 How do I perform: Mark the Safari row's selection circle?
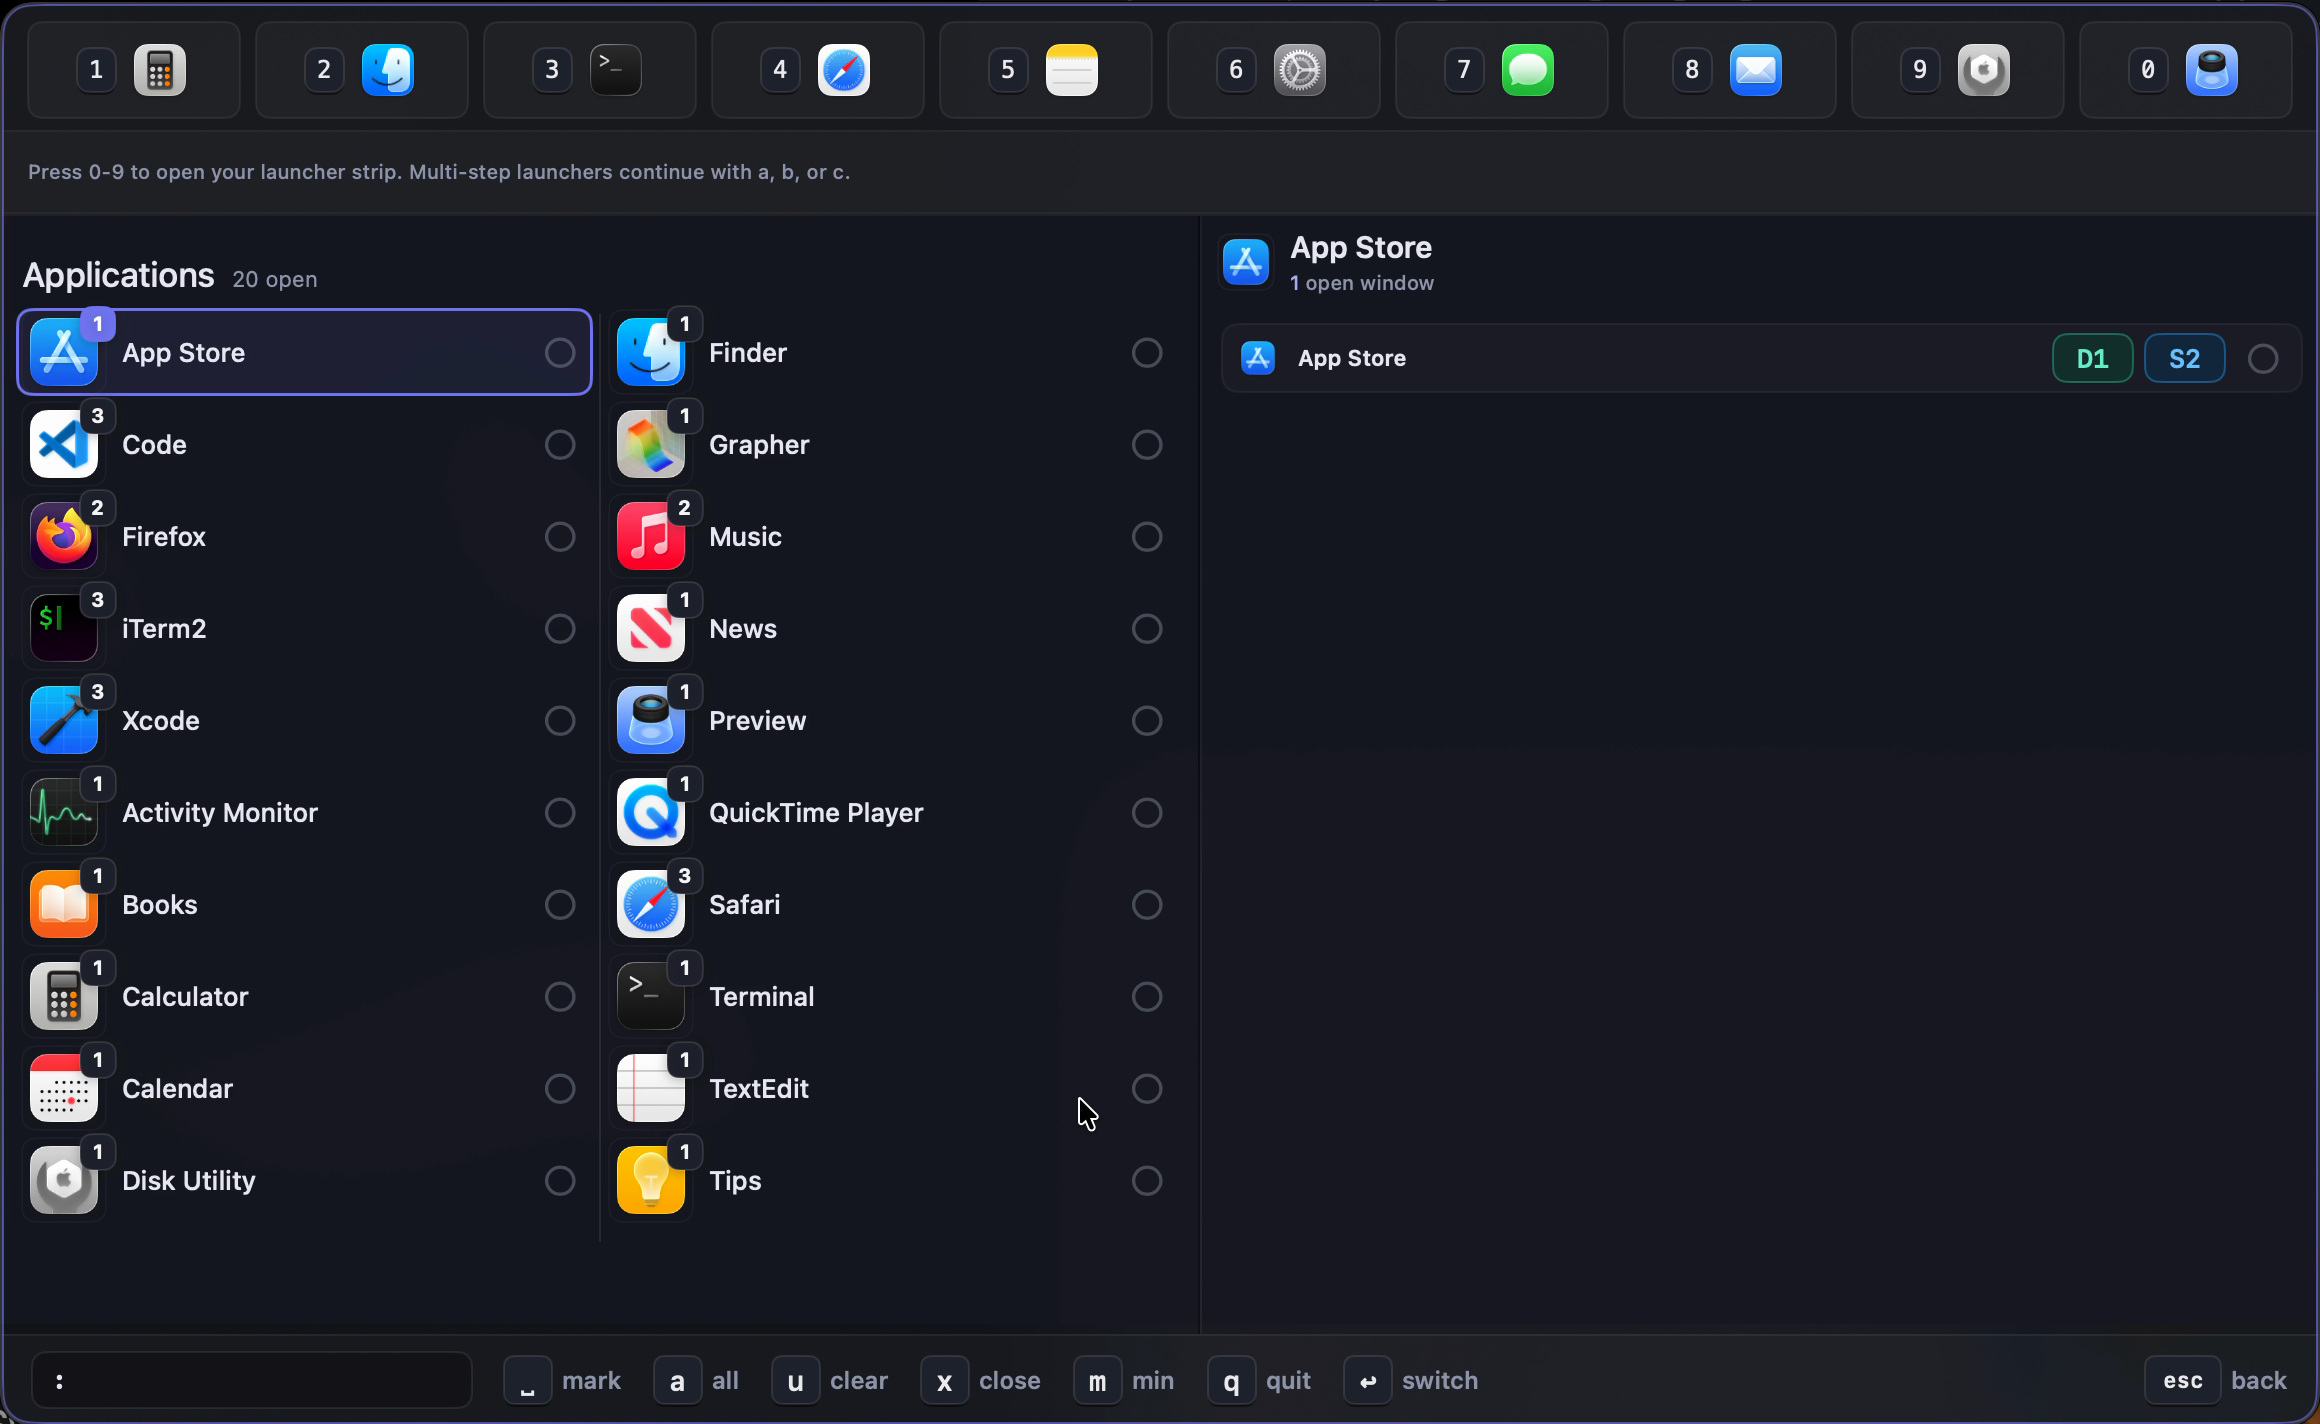[1147, 905]
